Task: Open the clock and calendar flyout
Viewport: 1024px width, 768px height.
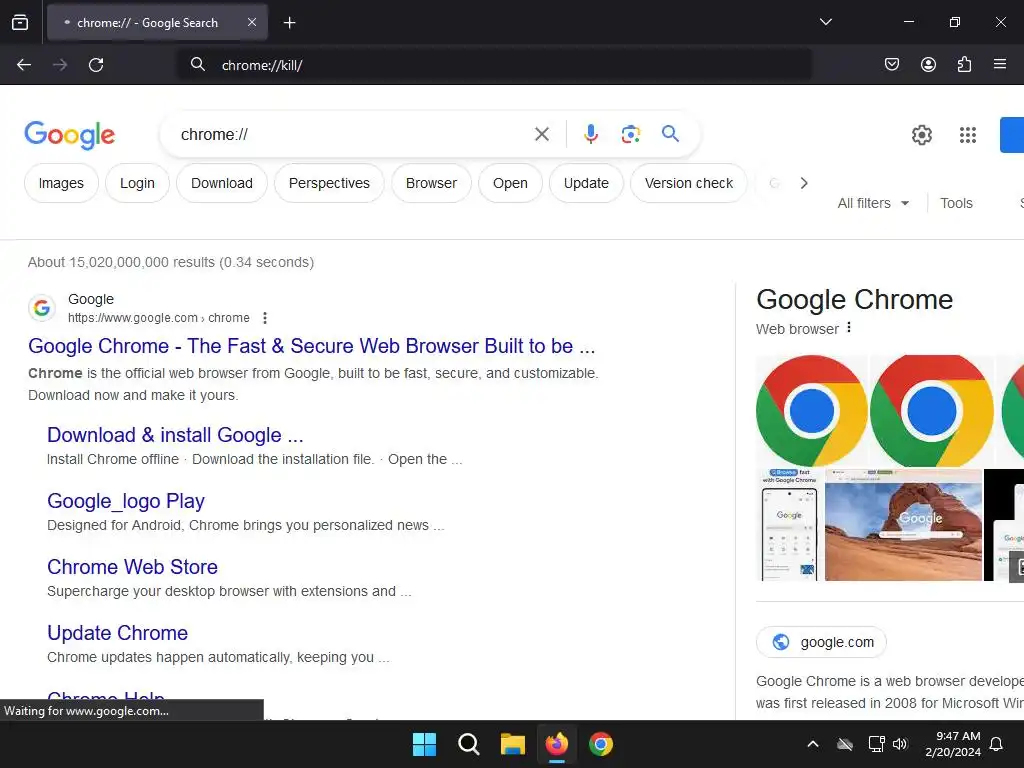Action: click(953, 744)
